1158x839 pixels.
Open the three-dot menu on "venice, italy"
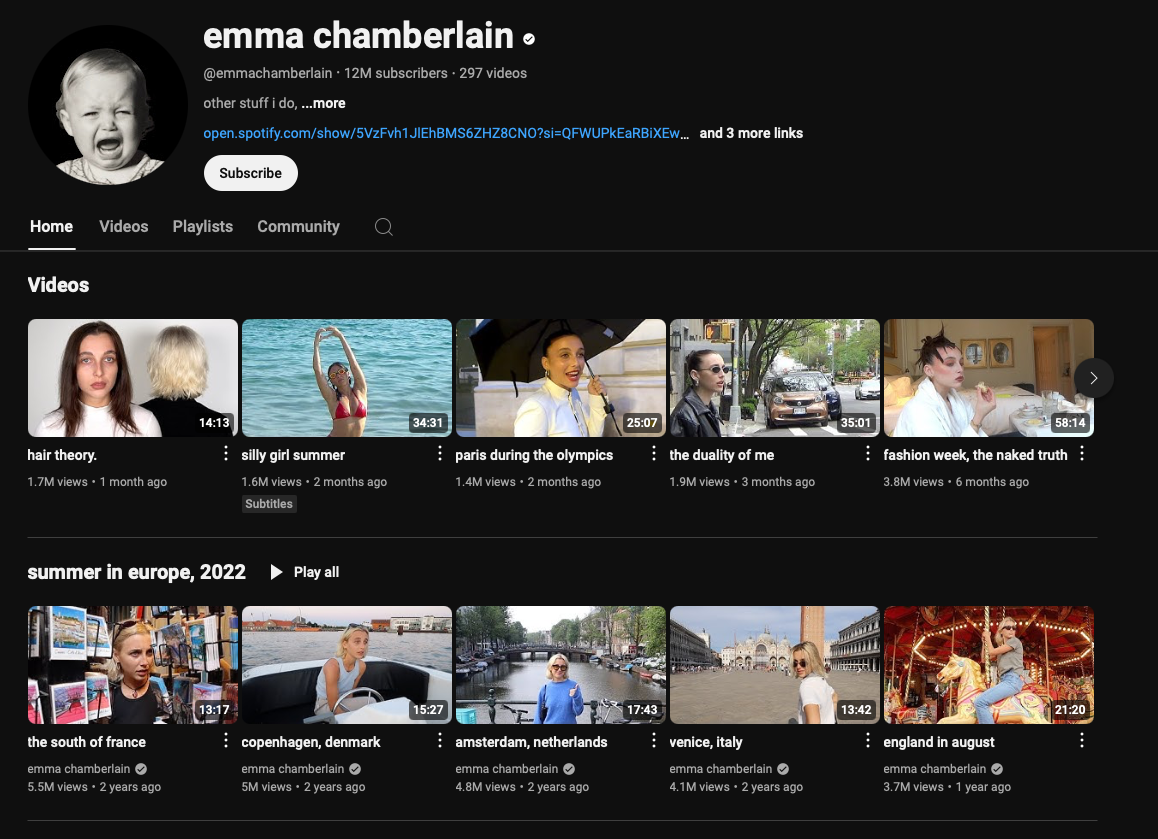(x=867, y=741)
